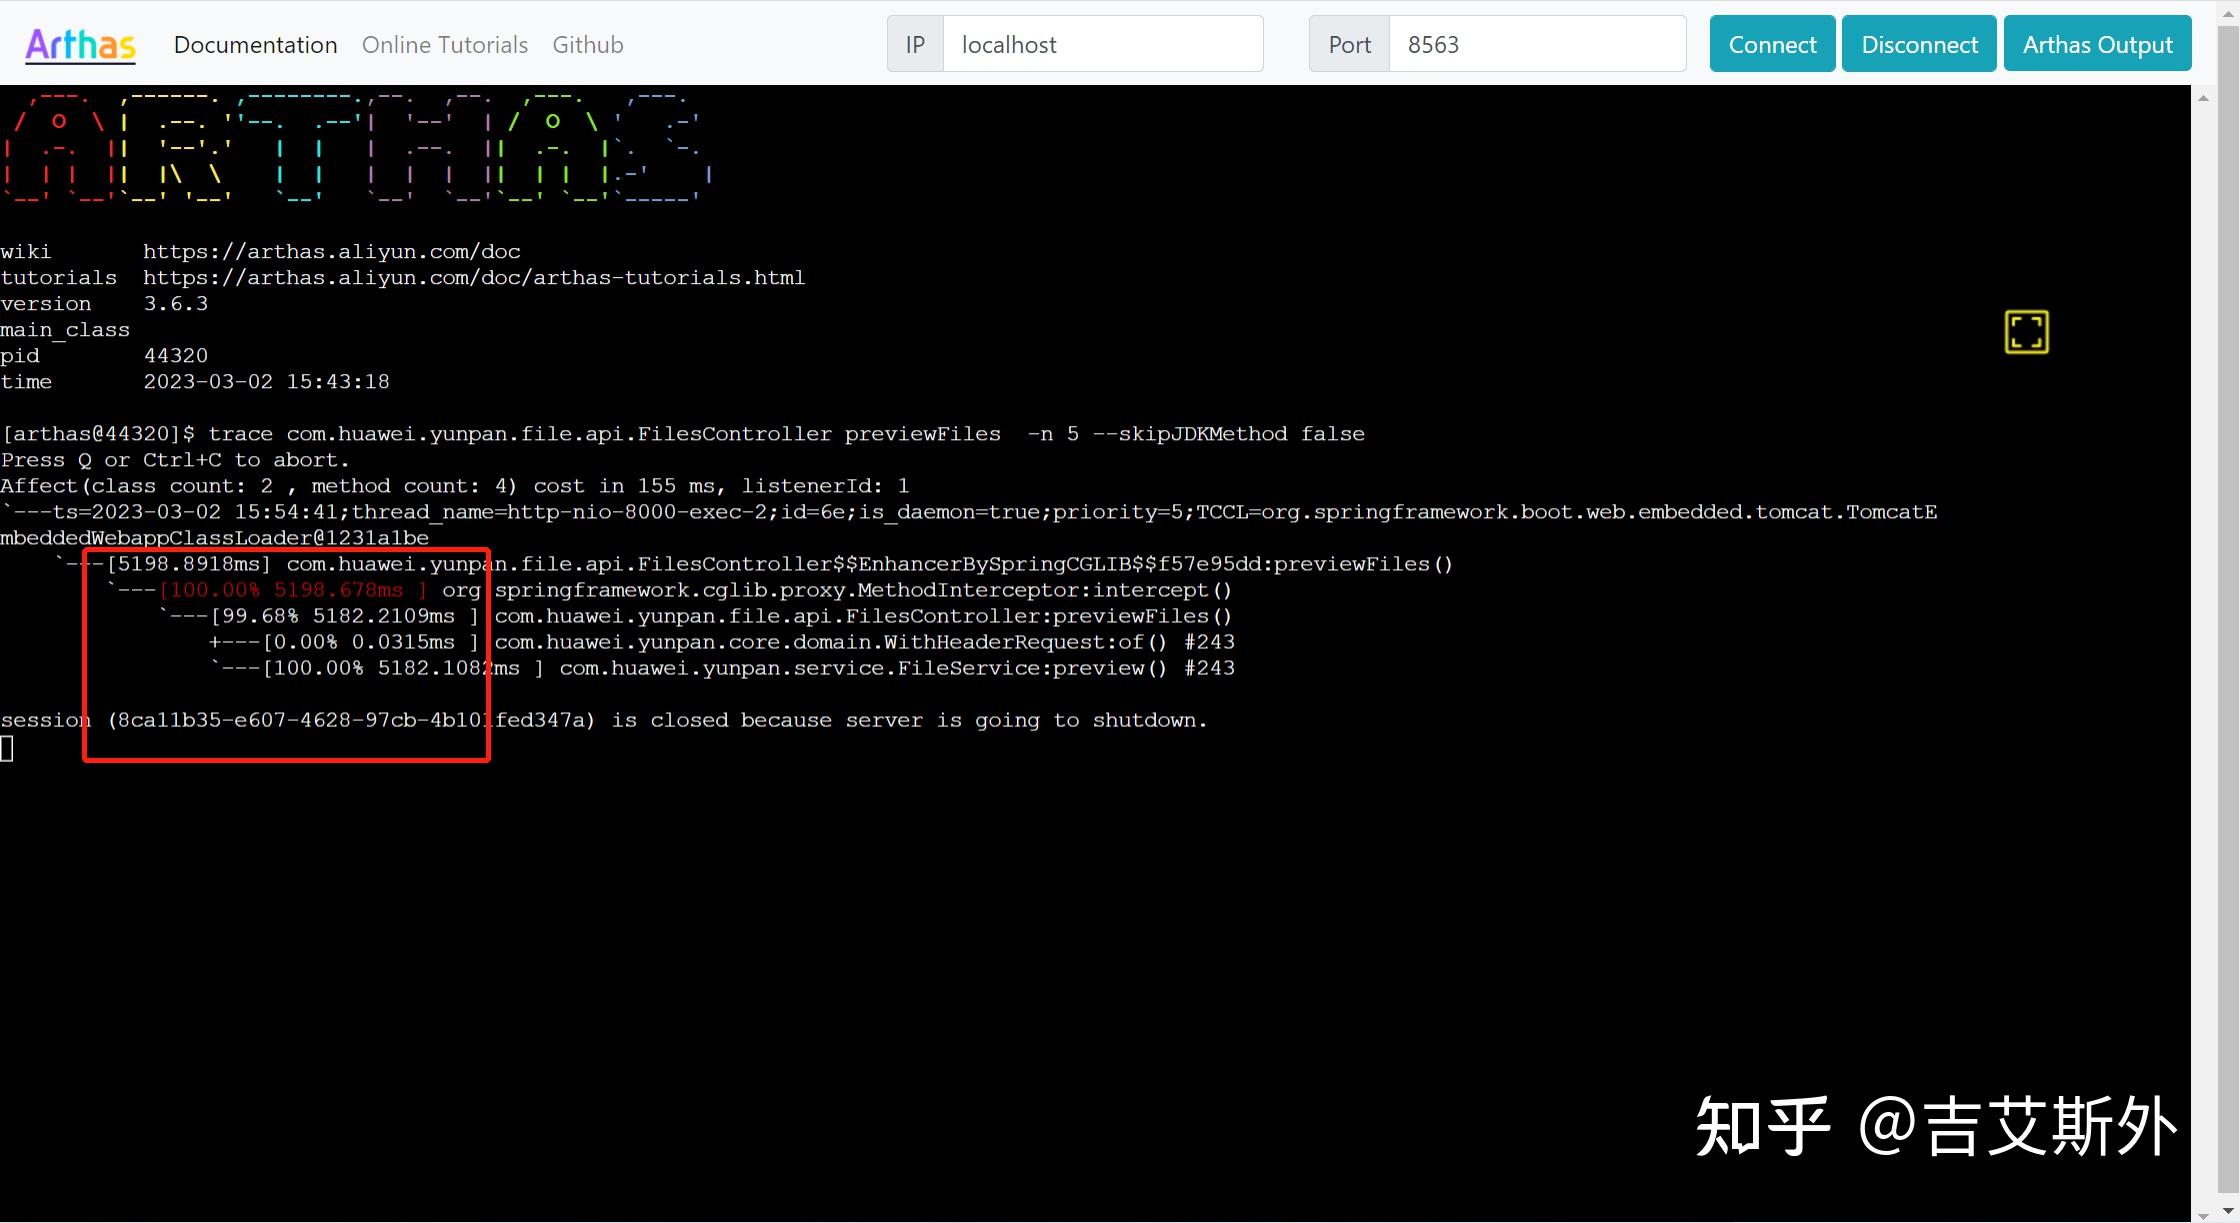The height and width of the screenshot is (1223, 2240).
Task: Click the Port label addon
Action: (1349, 44)
